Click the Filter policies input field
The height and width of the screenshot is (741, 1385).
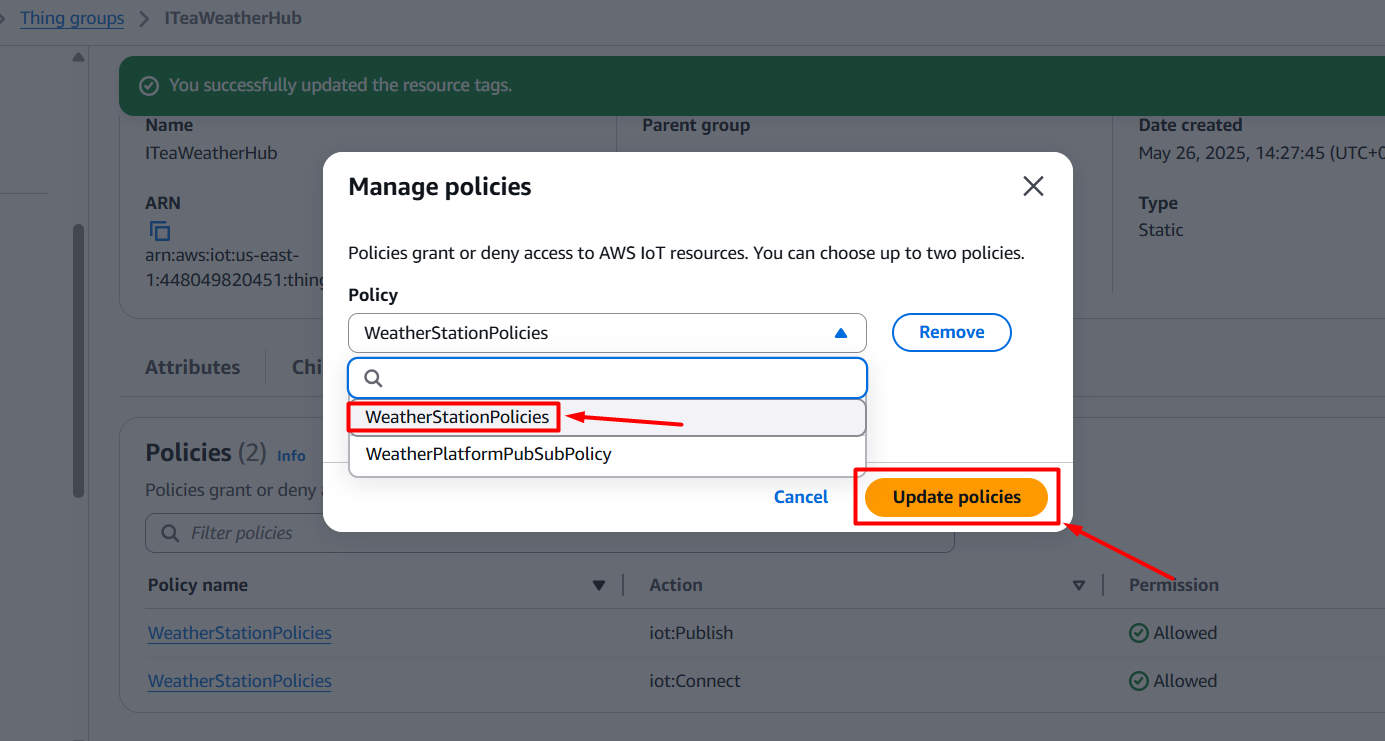(x=560, y=533)
